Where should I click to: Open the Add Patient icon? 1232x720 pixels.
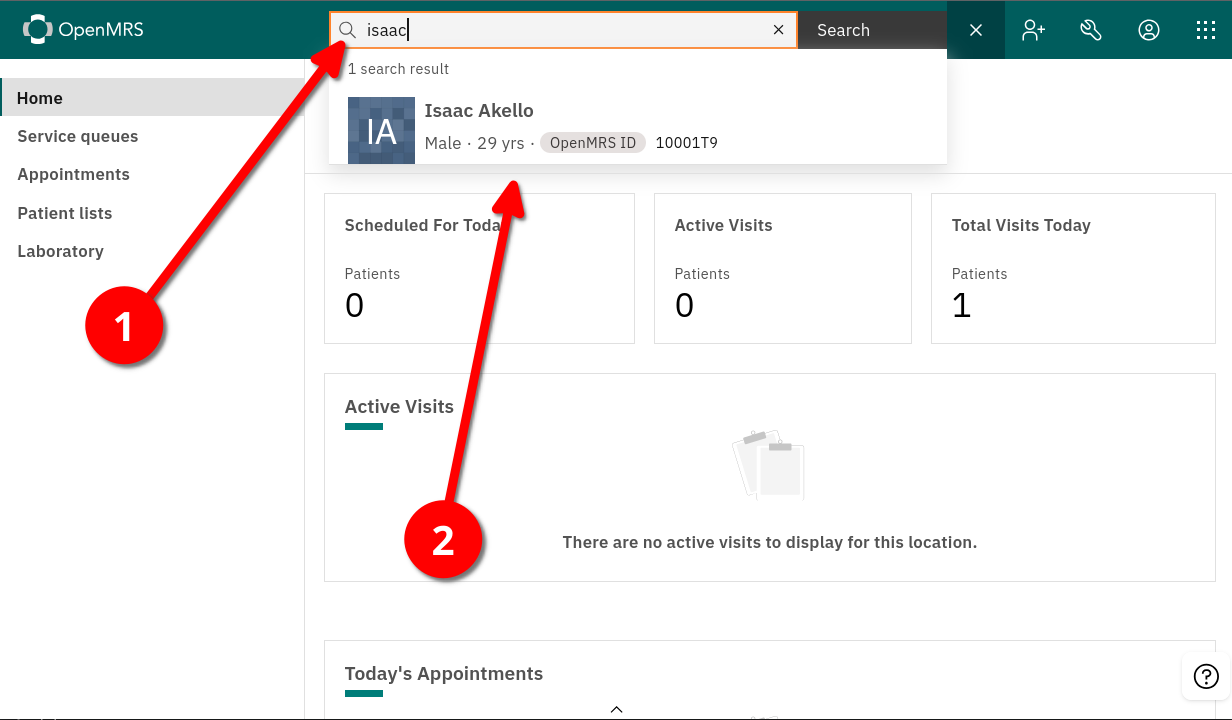coord(1033,30)
